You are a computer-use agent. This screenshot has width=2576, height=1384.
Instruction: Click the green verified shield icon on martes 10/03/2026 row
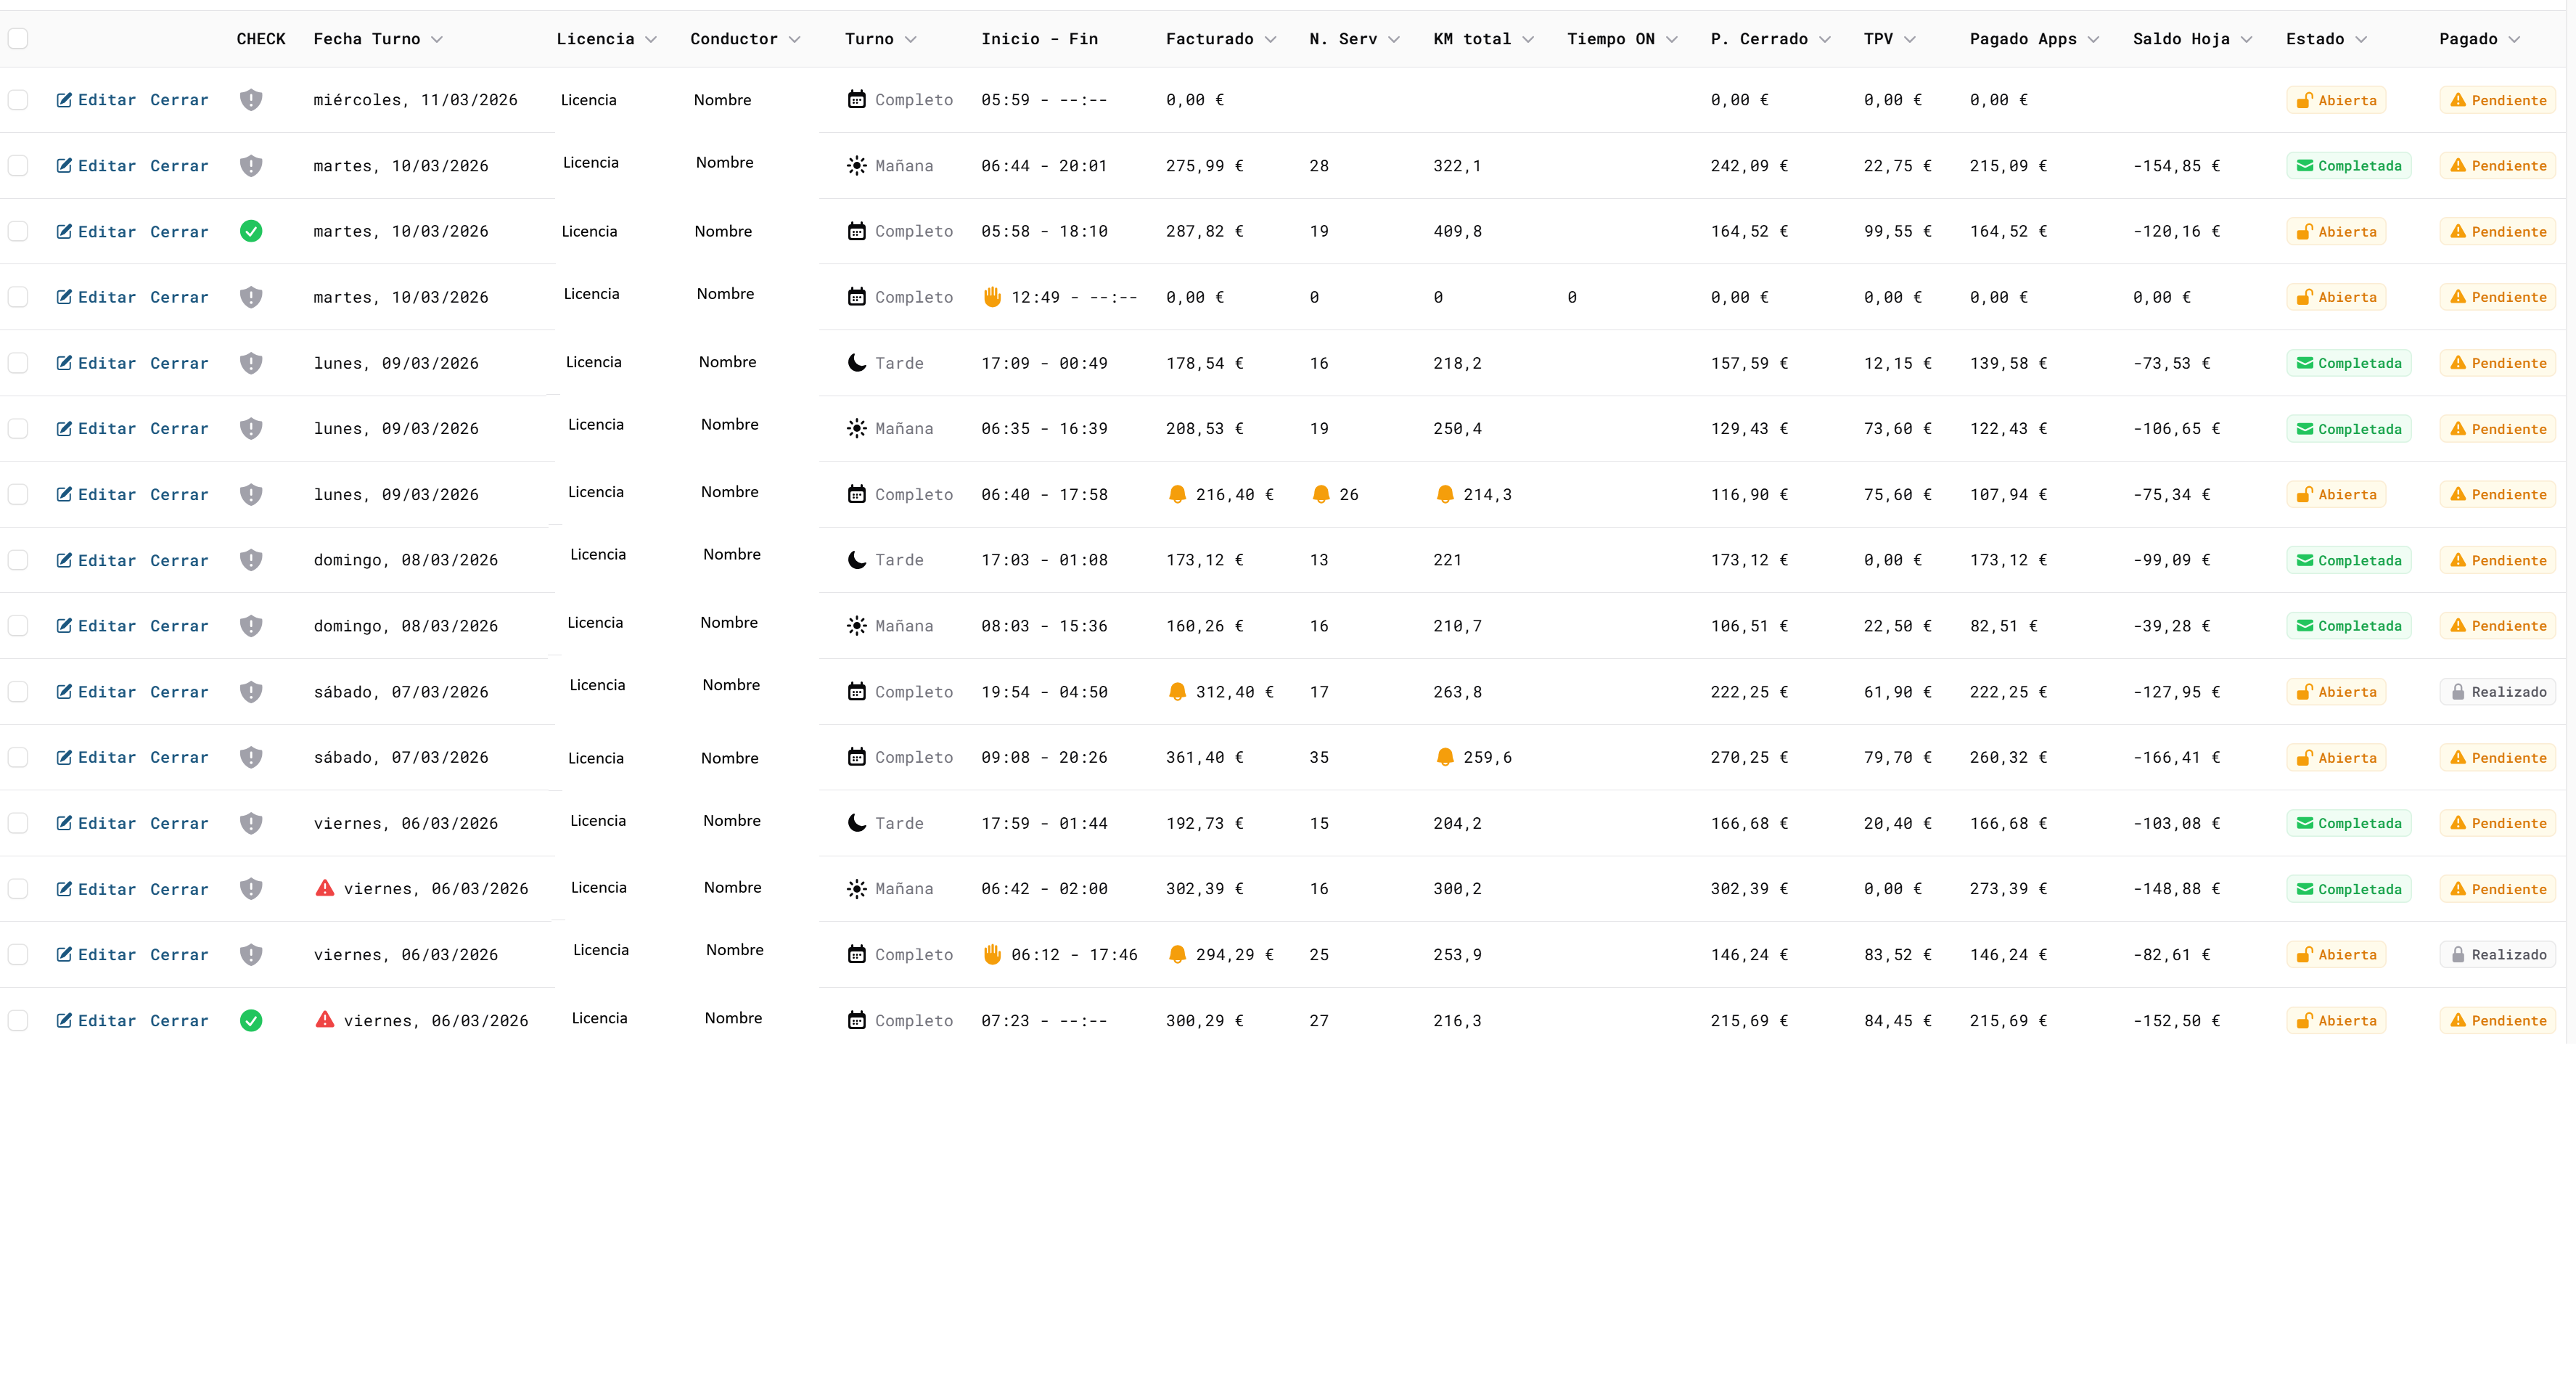(251, 231)
